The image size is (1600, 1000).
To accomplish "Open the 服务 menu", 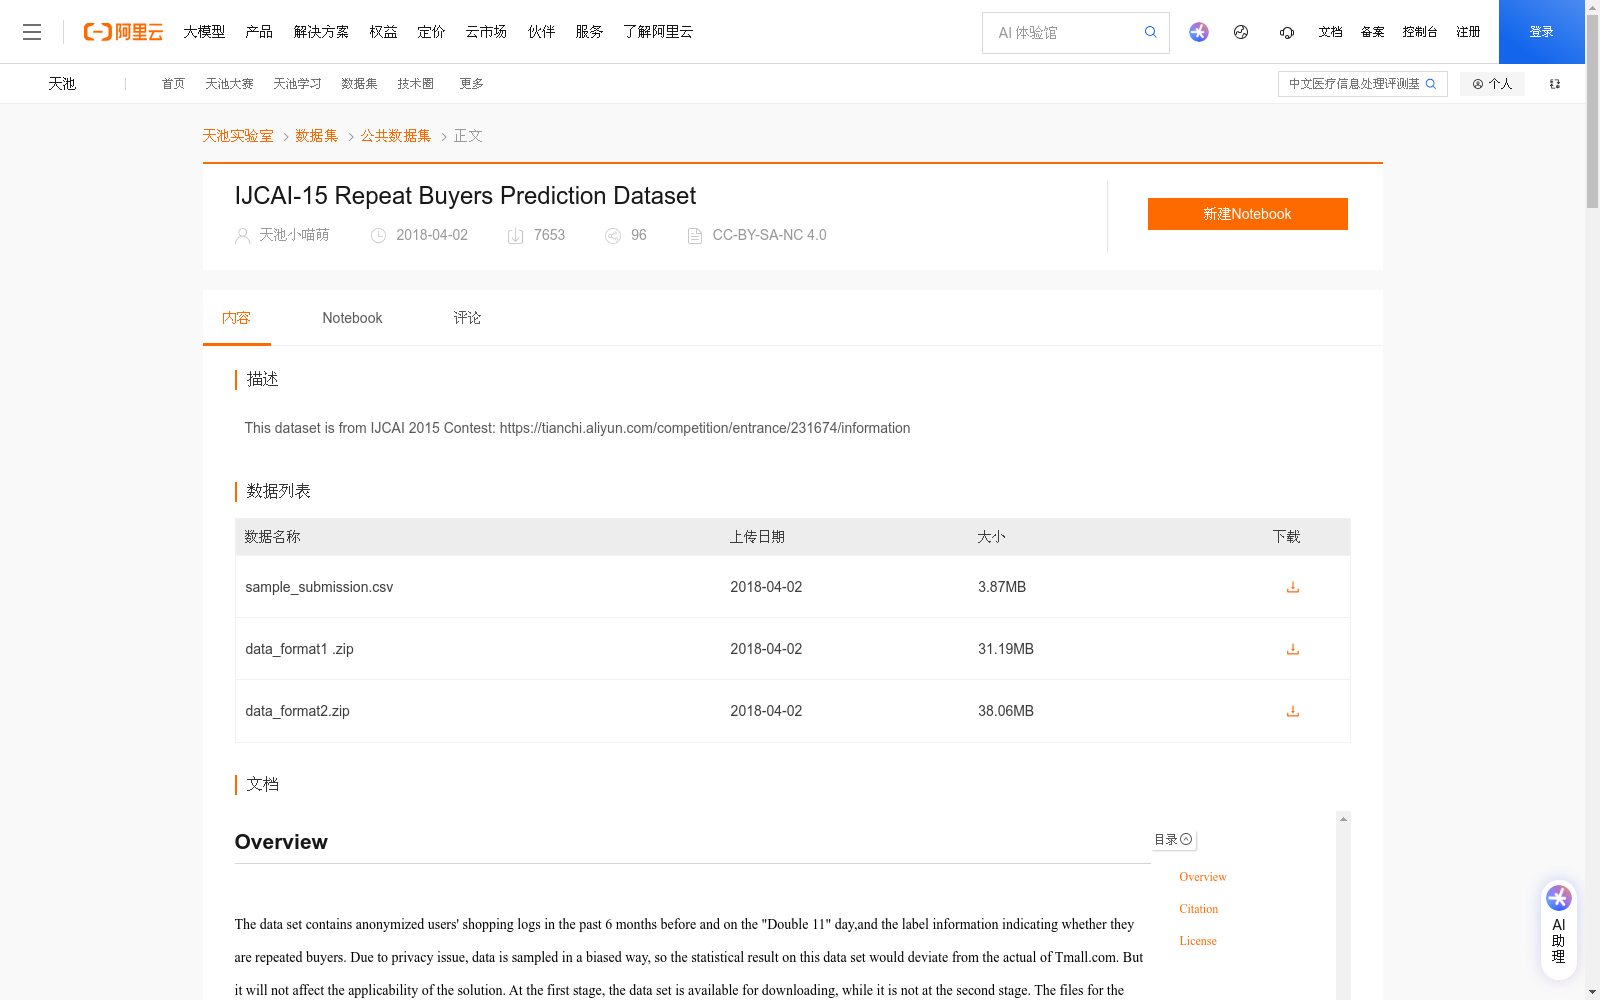I will tap(589, 32).
